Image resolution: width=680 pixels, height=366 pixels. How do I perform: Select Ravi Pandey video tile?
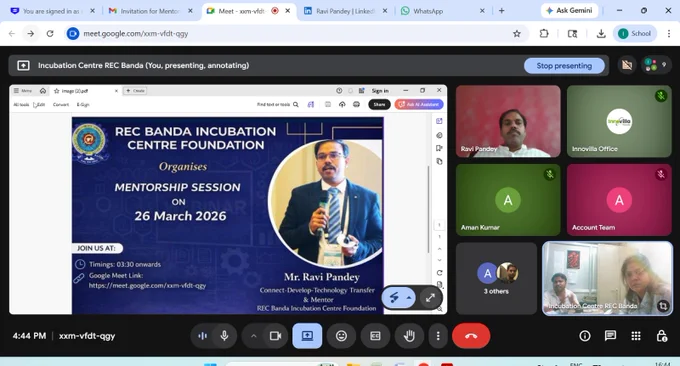click(x=508, y=121)
